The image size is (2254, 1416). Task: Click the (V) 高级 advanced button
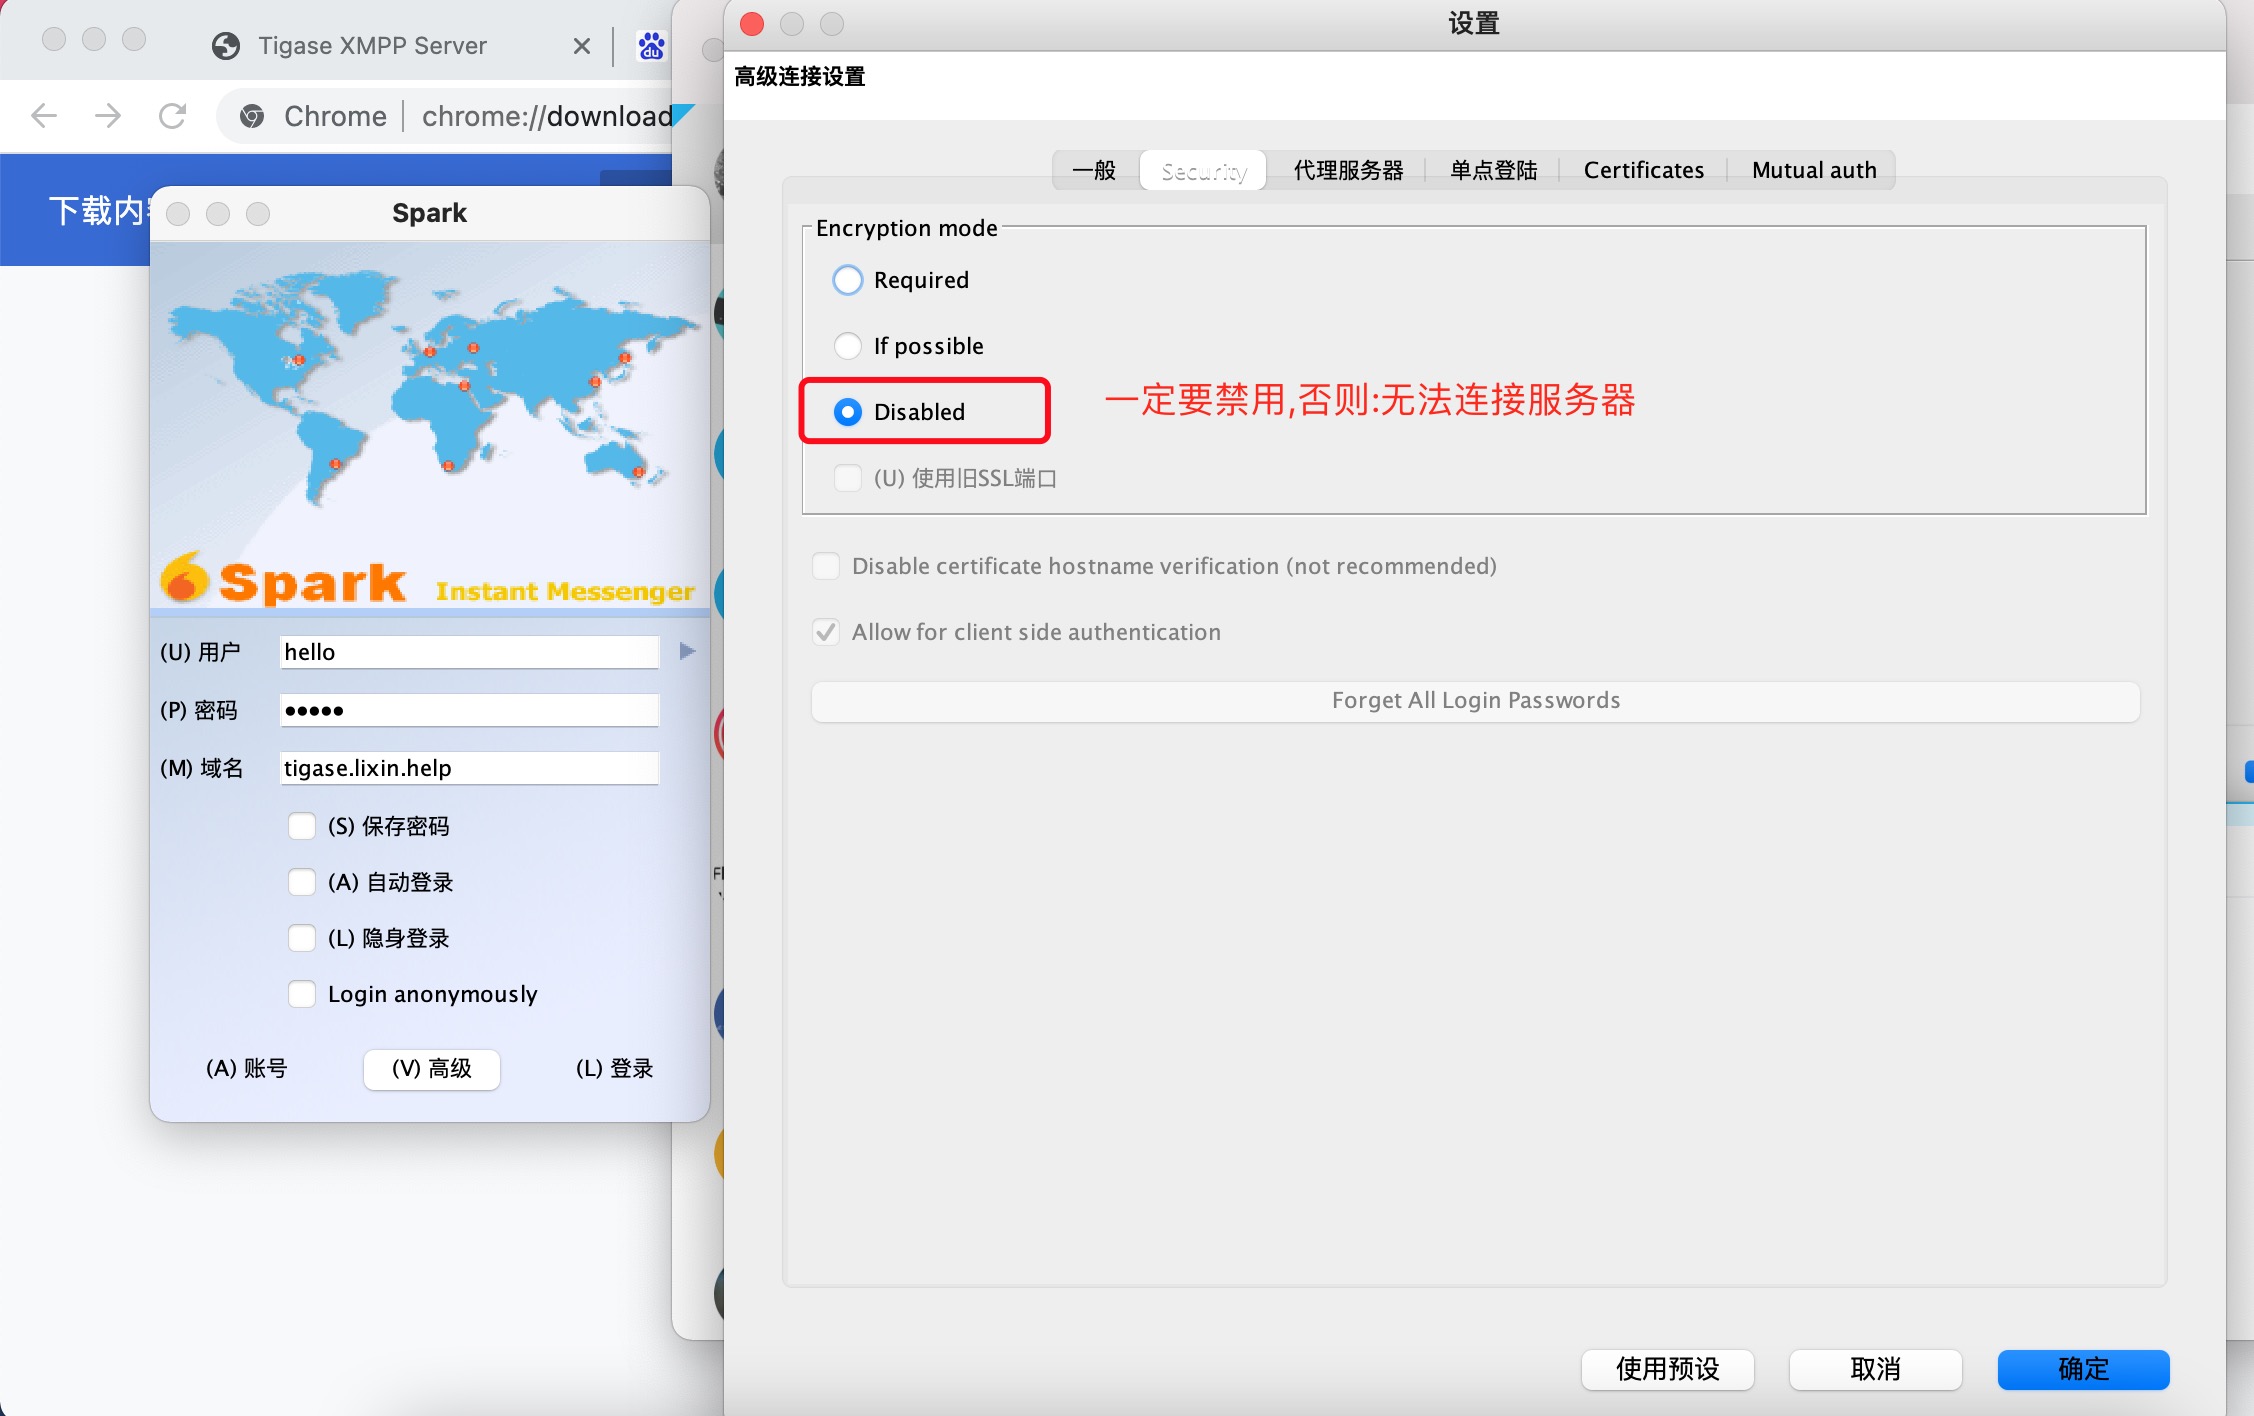click(431, 1068)
